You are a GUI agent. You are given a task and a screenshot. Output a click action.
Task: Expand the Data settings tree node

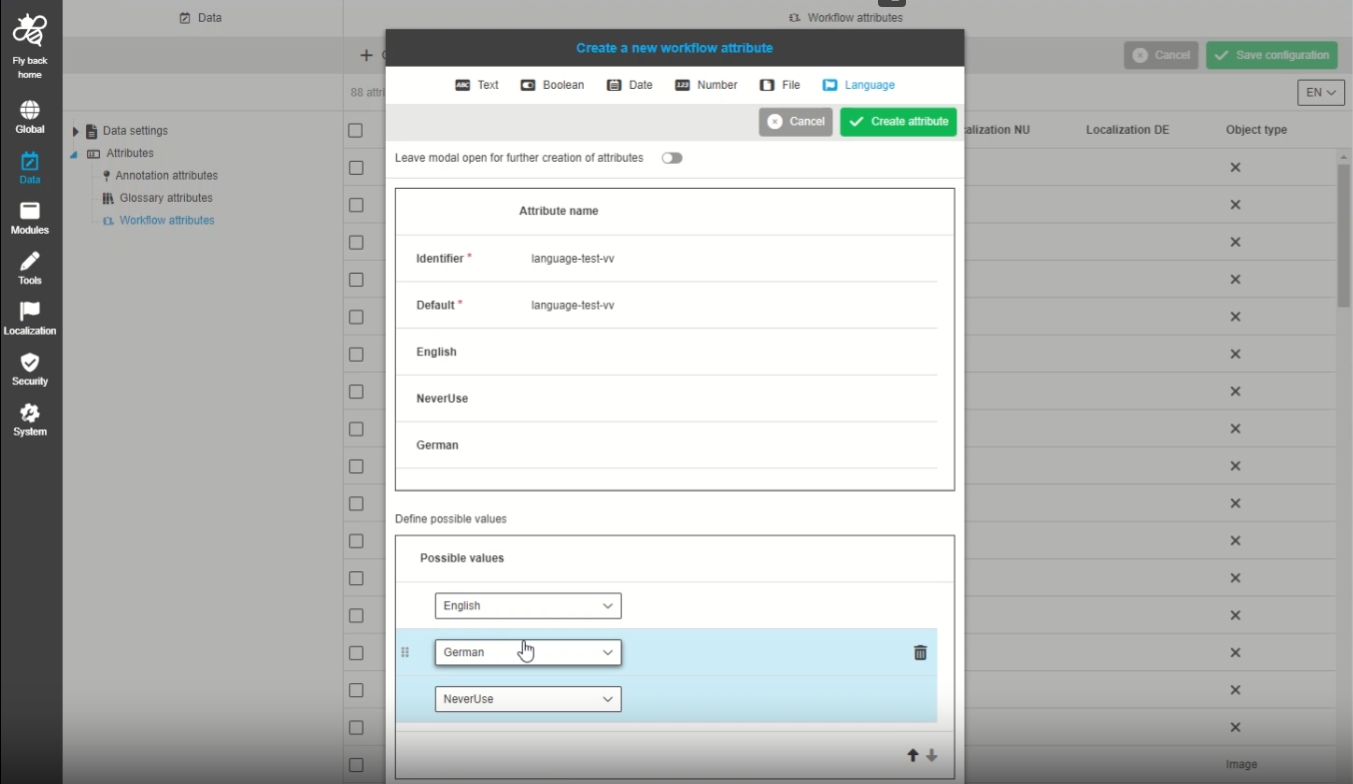click(76, 131)
